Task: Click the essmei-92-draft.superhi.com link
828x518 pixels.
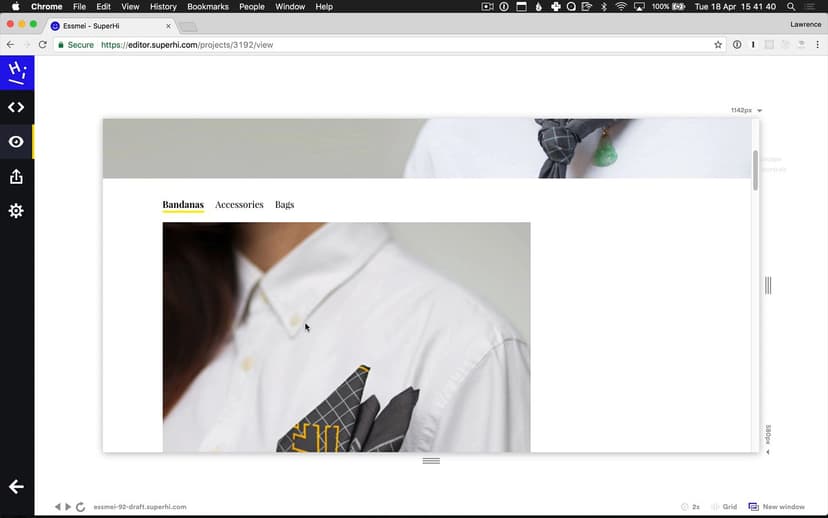Action: click(140, 507)
